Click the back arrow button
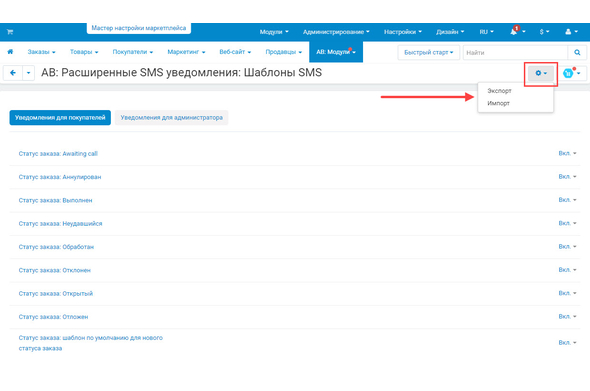 (x=13, y=73)
